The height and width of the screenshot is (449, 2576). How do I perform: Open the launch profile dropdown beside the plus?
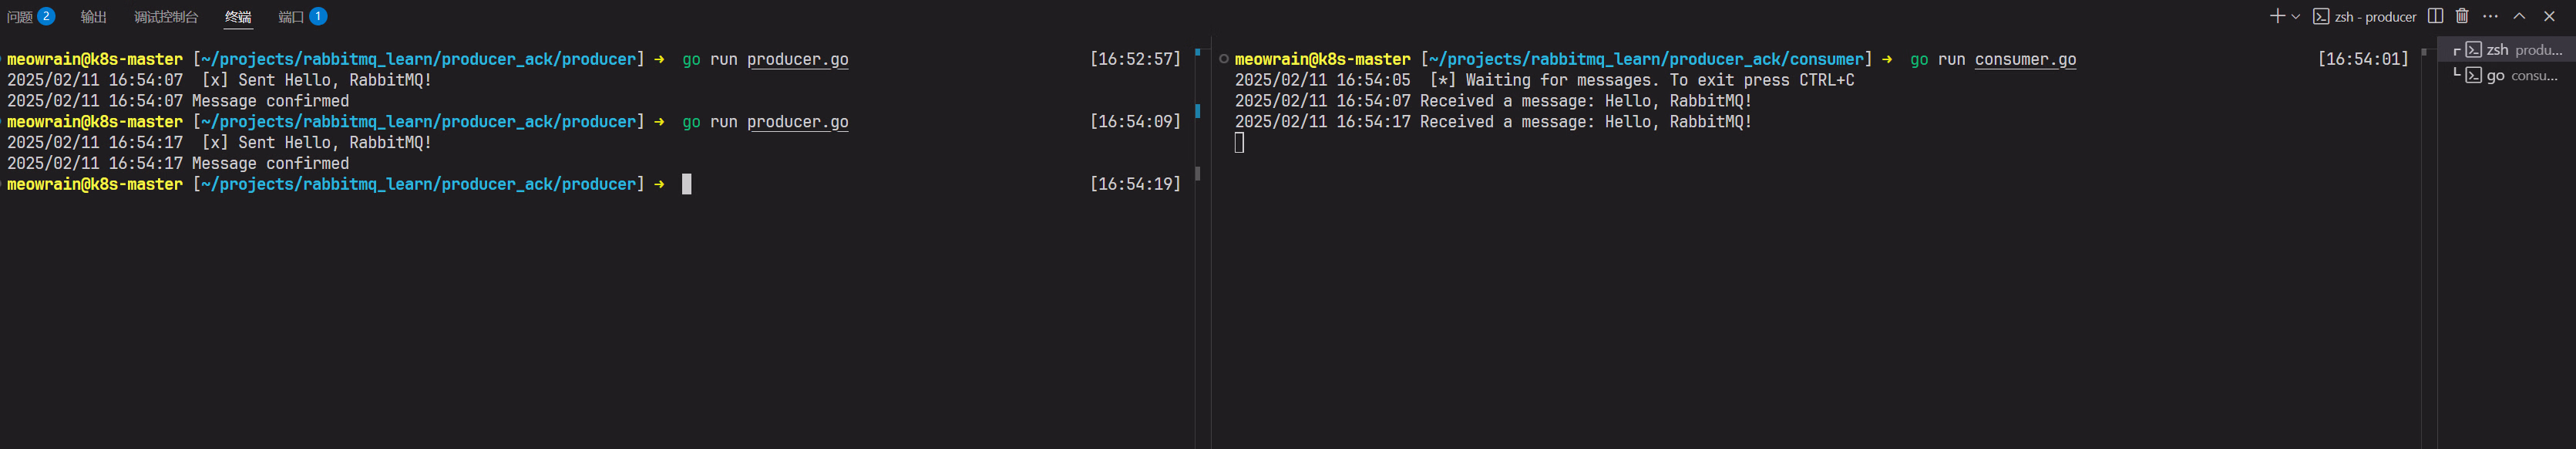pos(2295,17)
